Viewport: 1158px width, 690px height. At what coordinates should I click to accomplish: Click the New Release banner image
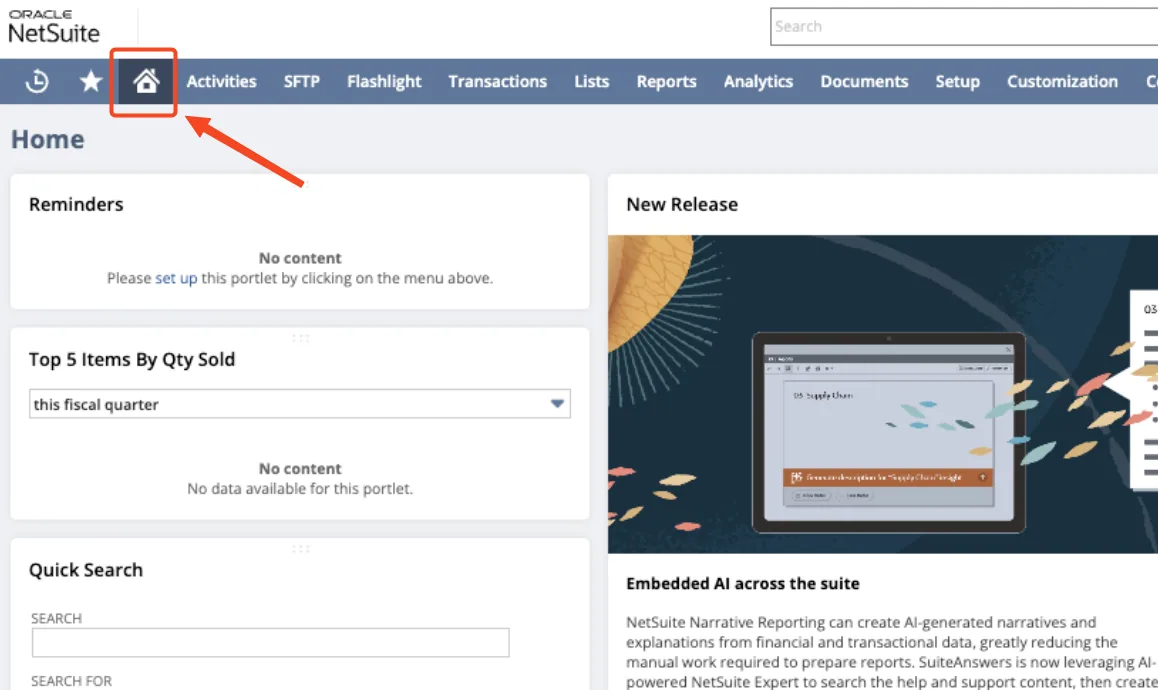(883, 394)
